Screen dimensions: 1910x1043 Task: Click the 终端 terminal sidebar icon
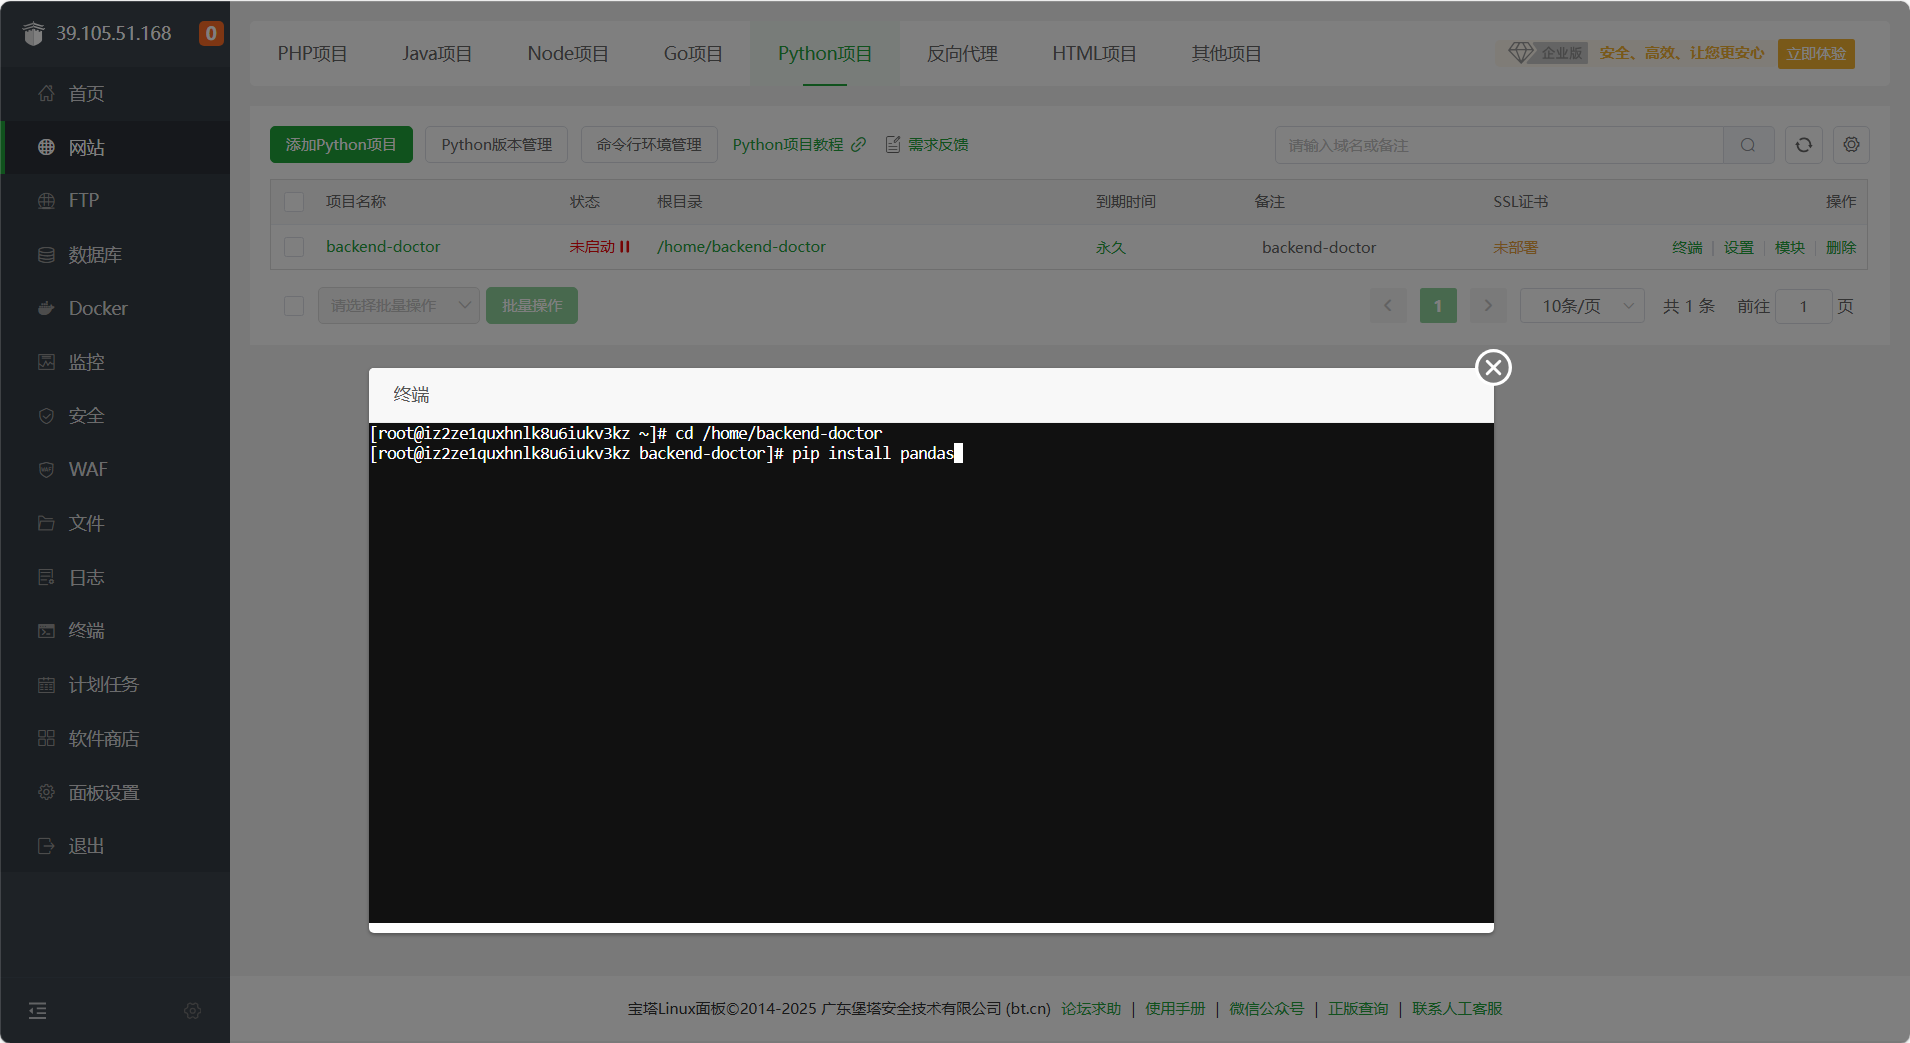pyautogui.click(x=46, y=631)
